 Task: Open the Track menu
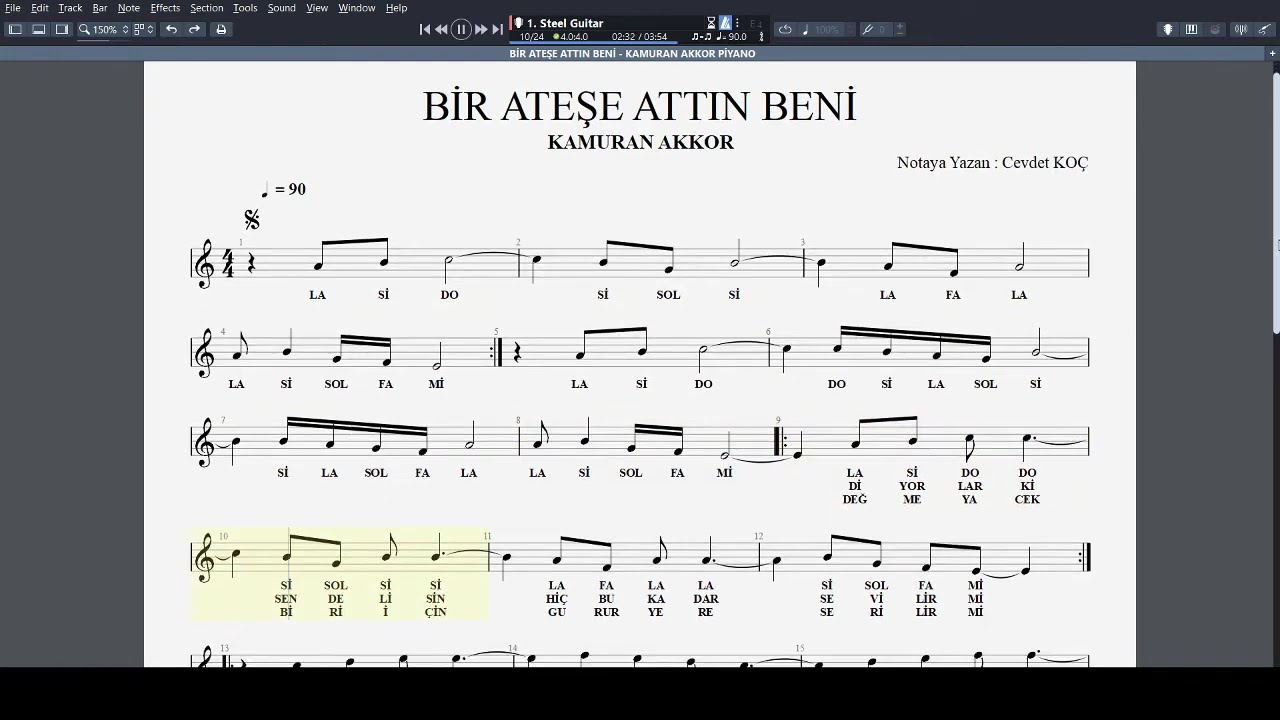[70, 8]
